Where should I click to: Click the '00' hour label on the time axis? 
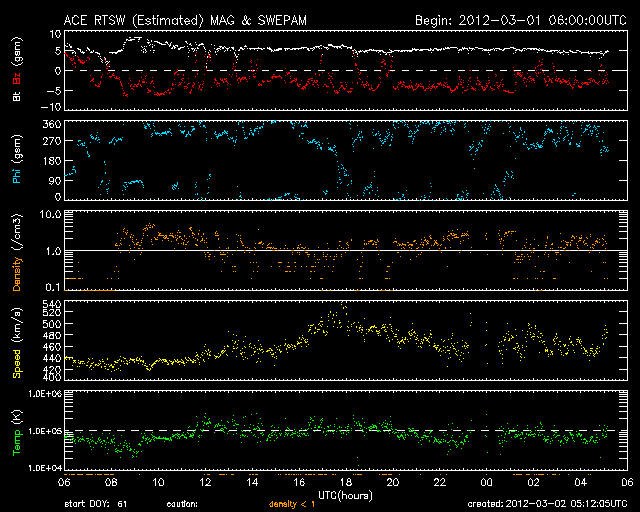coord(487,482)
